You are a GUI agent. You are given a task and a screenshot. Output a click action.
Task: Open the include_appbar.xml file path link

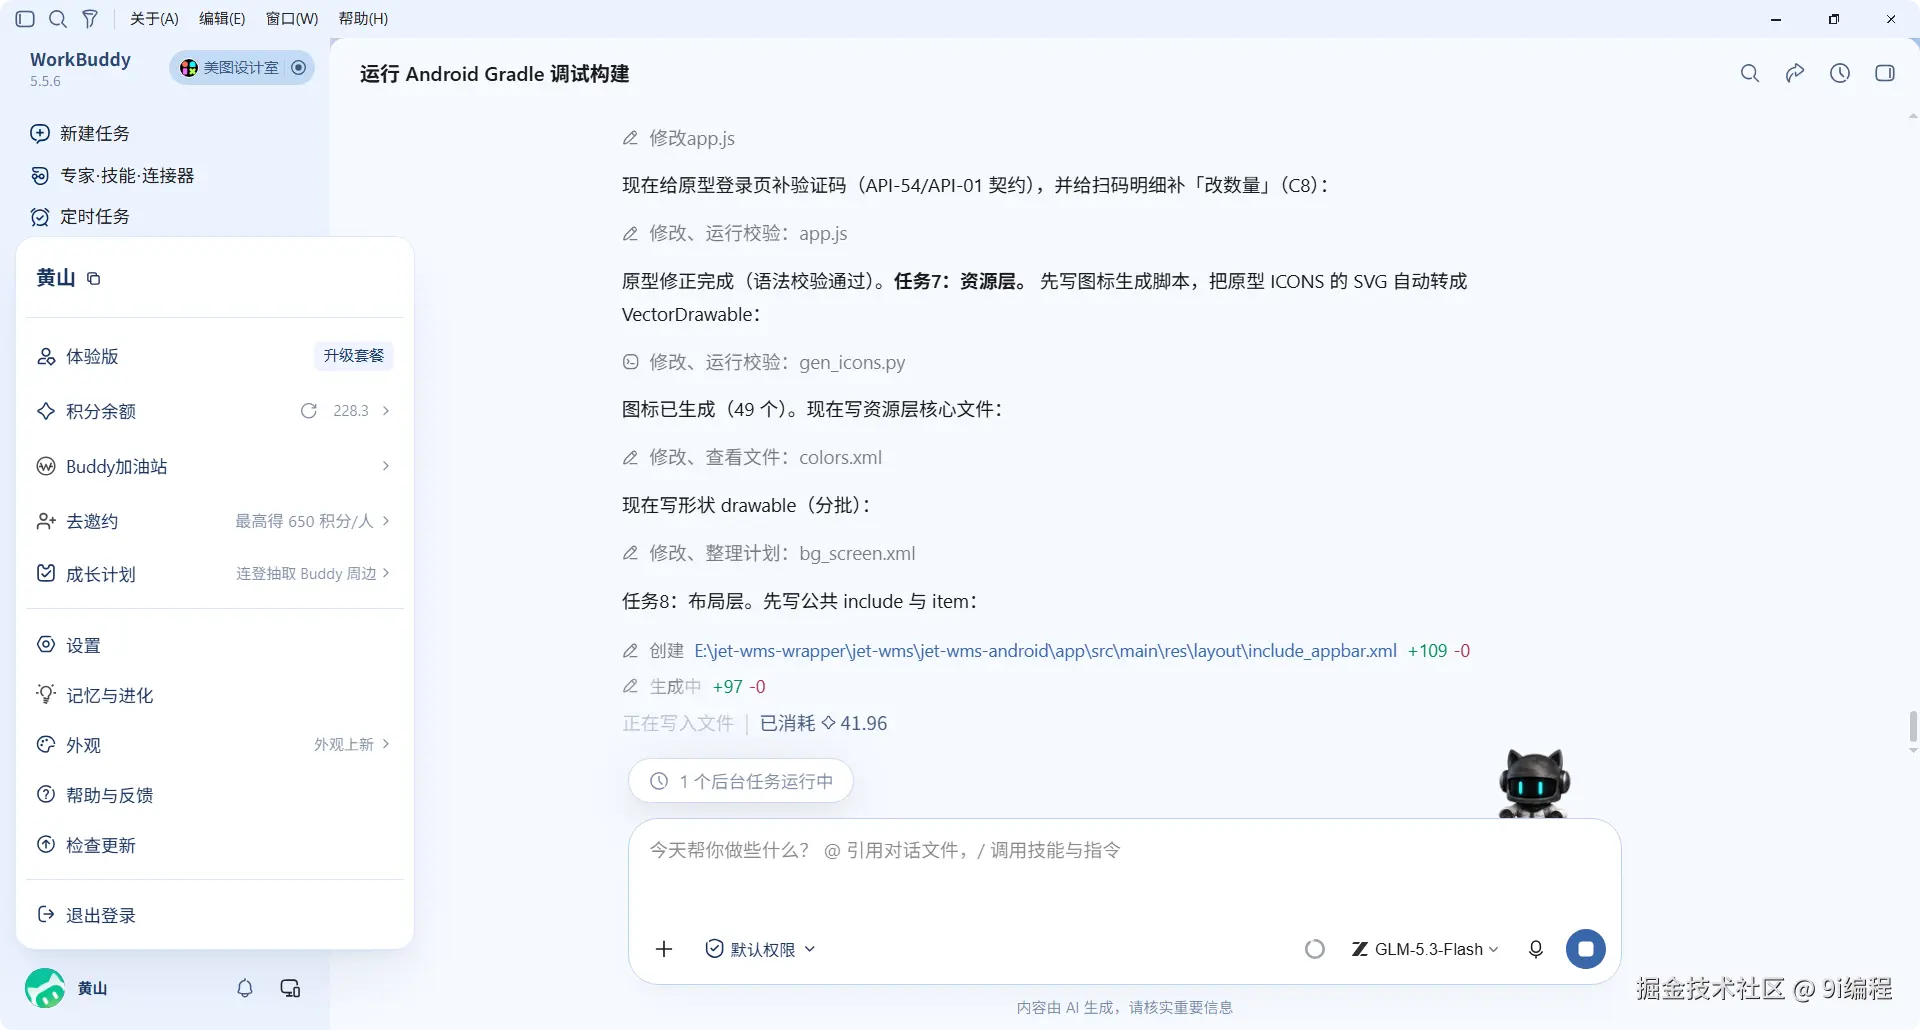coord(1045,651)
